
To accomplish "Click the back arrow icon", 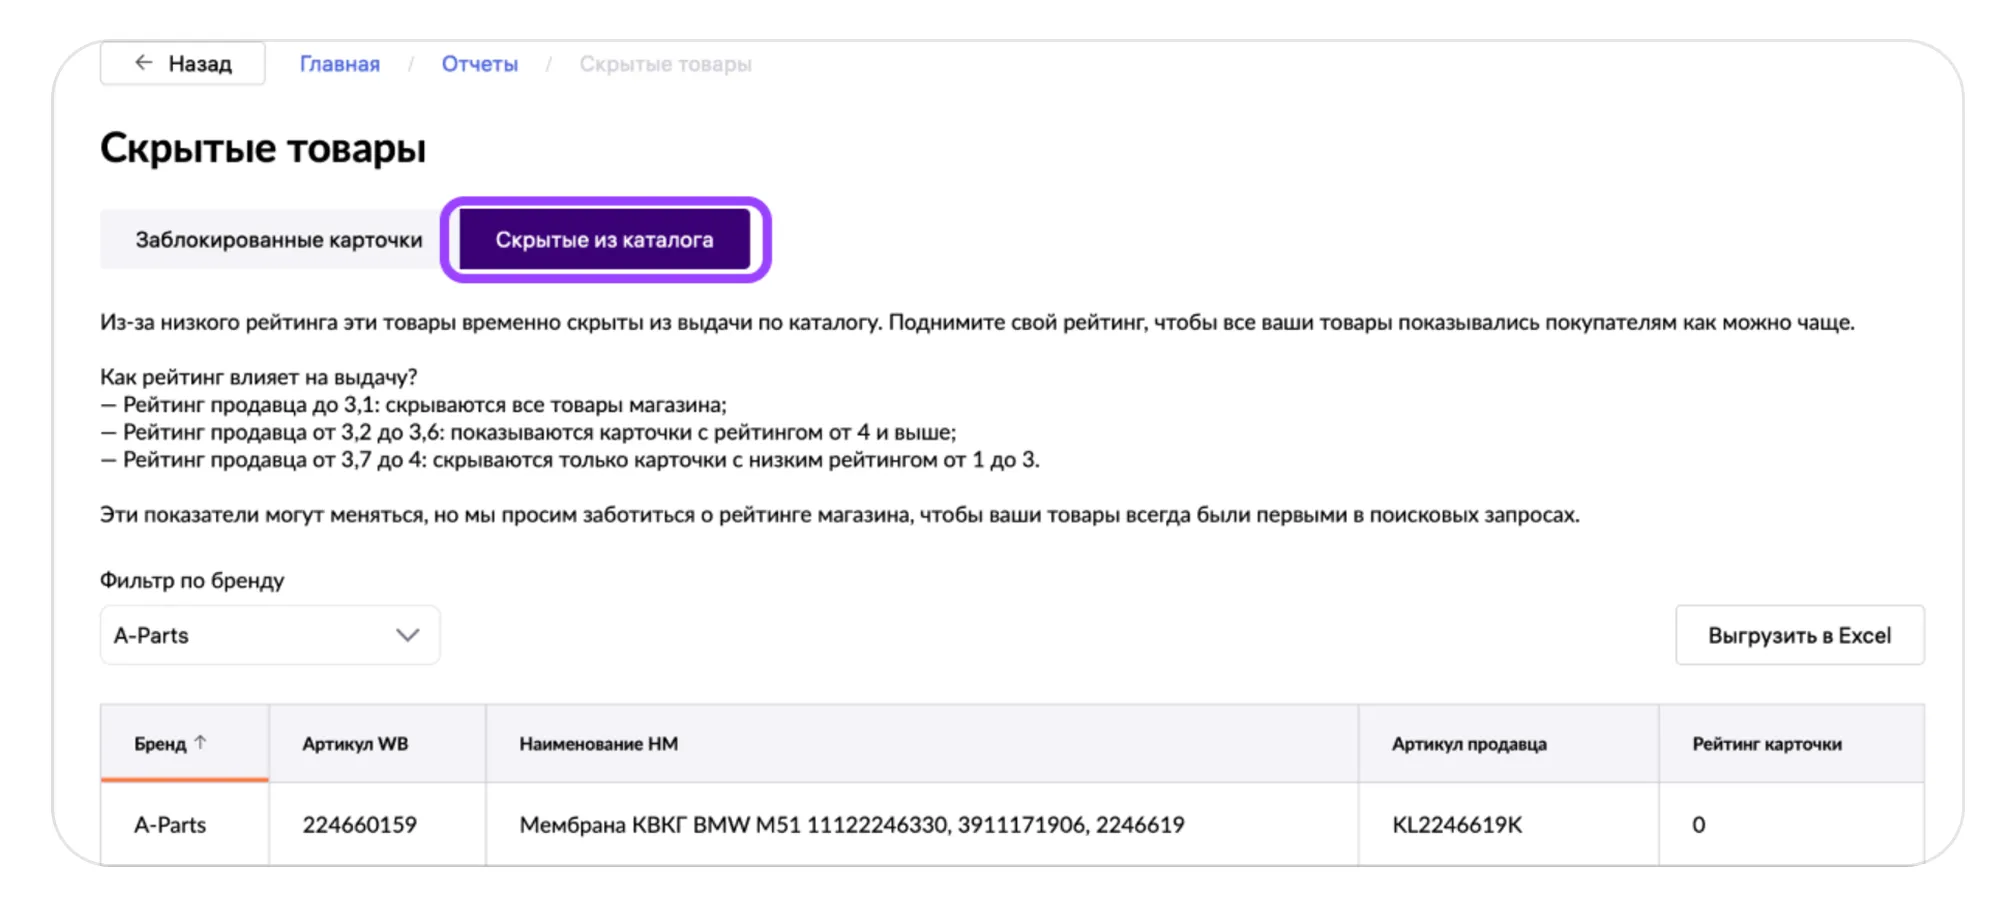I will (x=144, y=63).
